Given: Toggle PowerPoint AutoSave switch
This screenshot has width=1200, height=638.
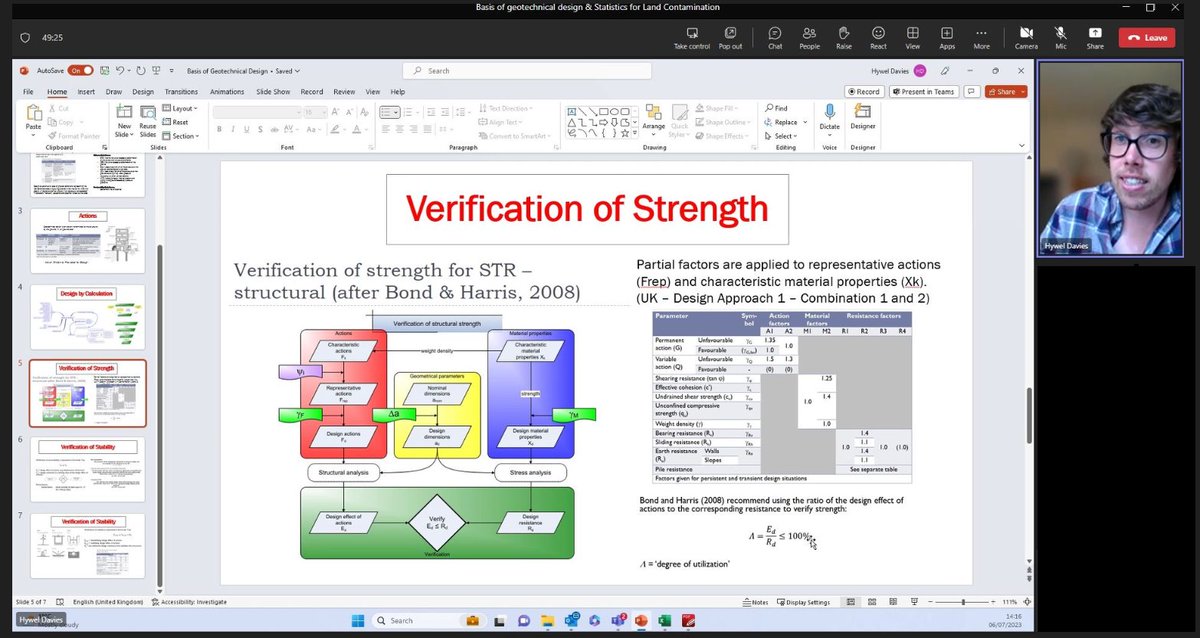Looking at the screenshot, I should point(80,71).
